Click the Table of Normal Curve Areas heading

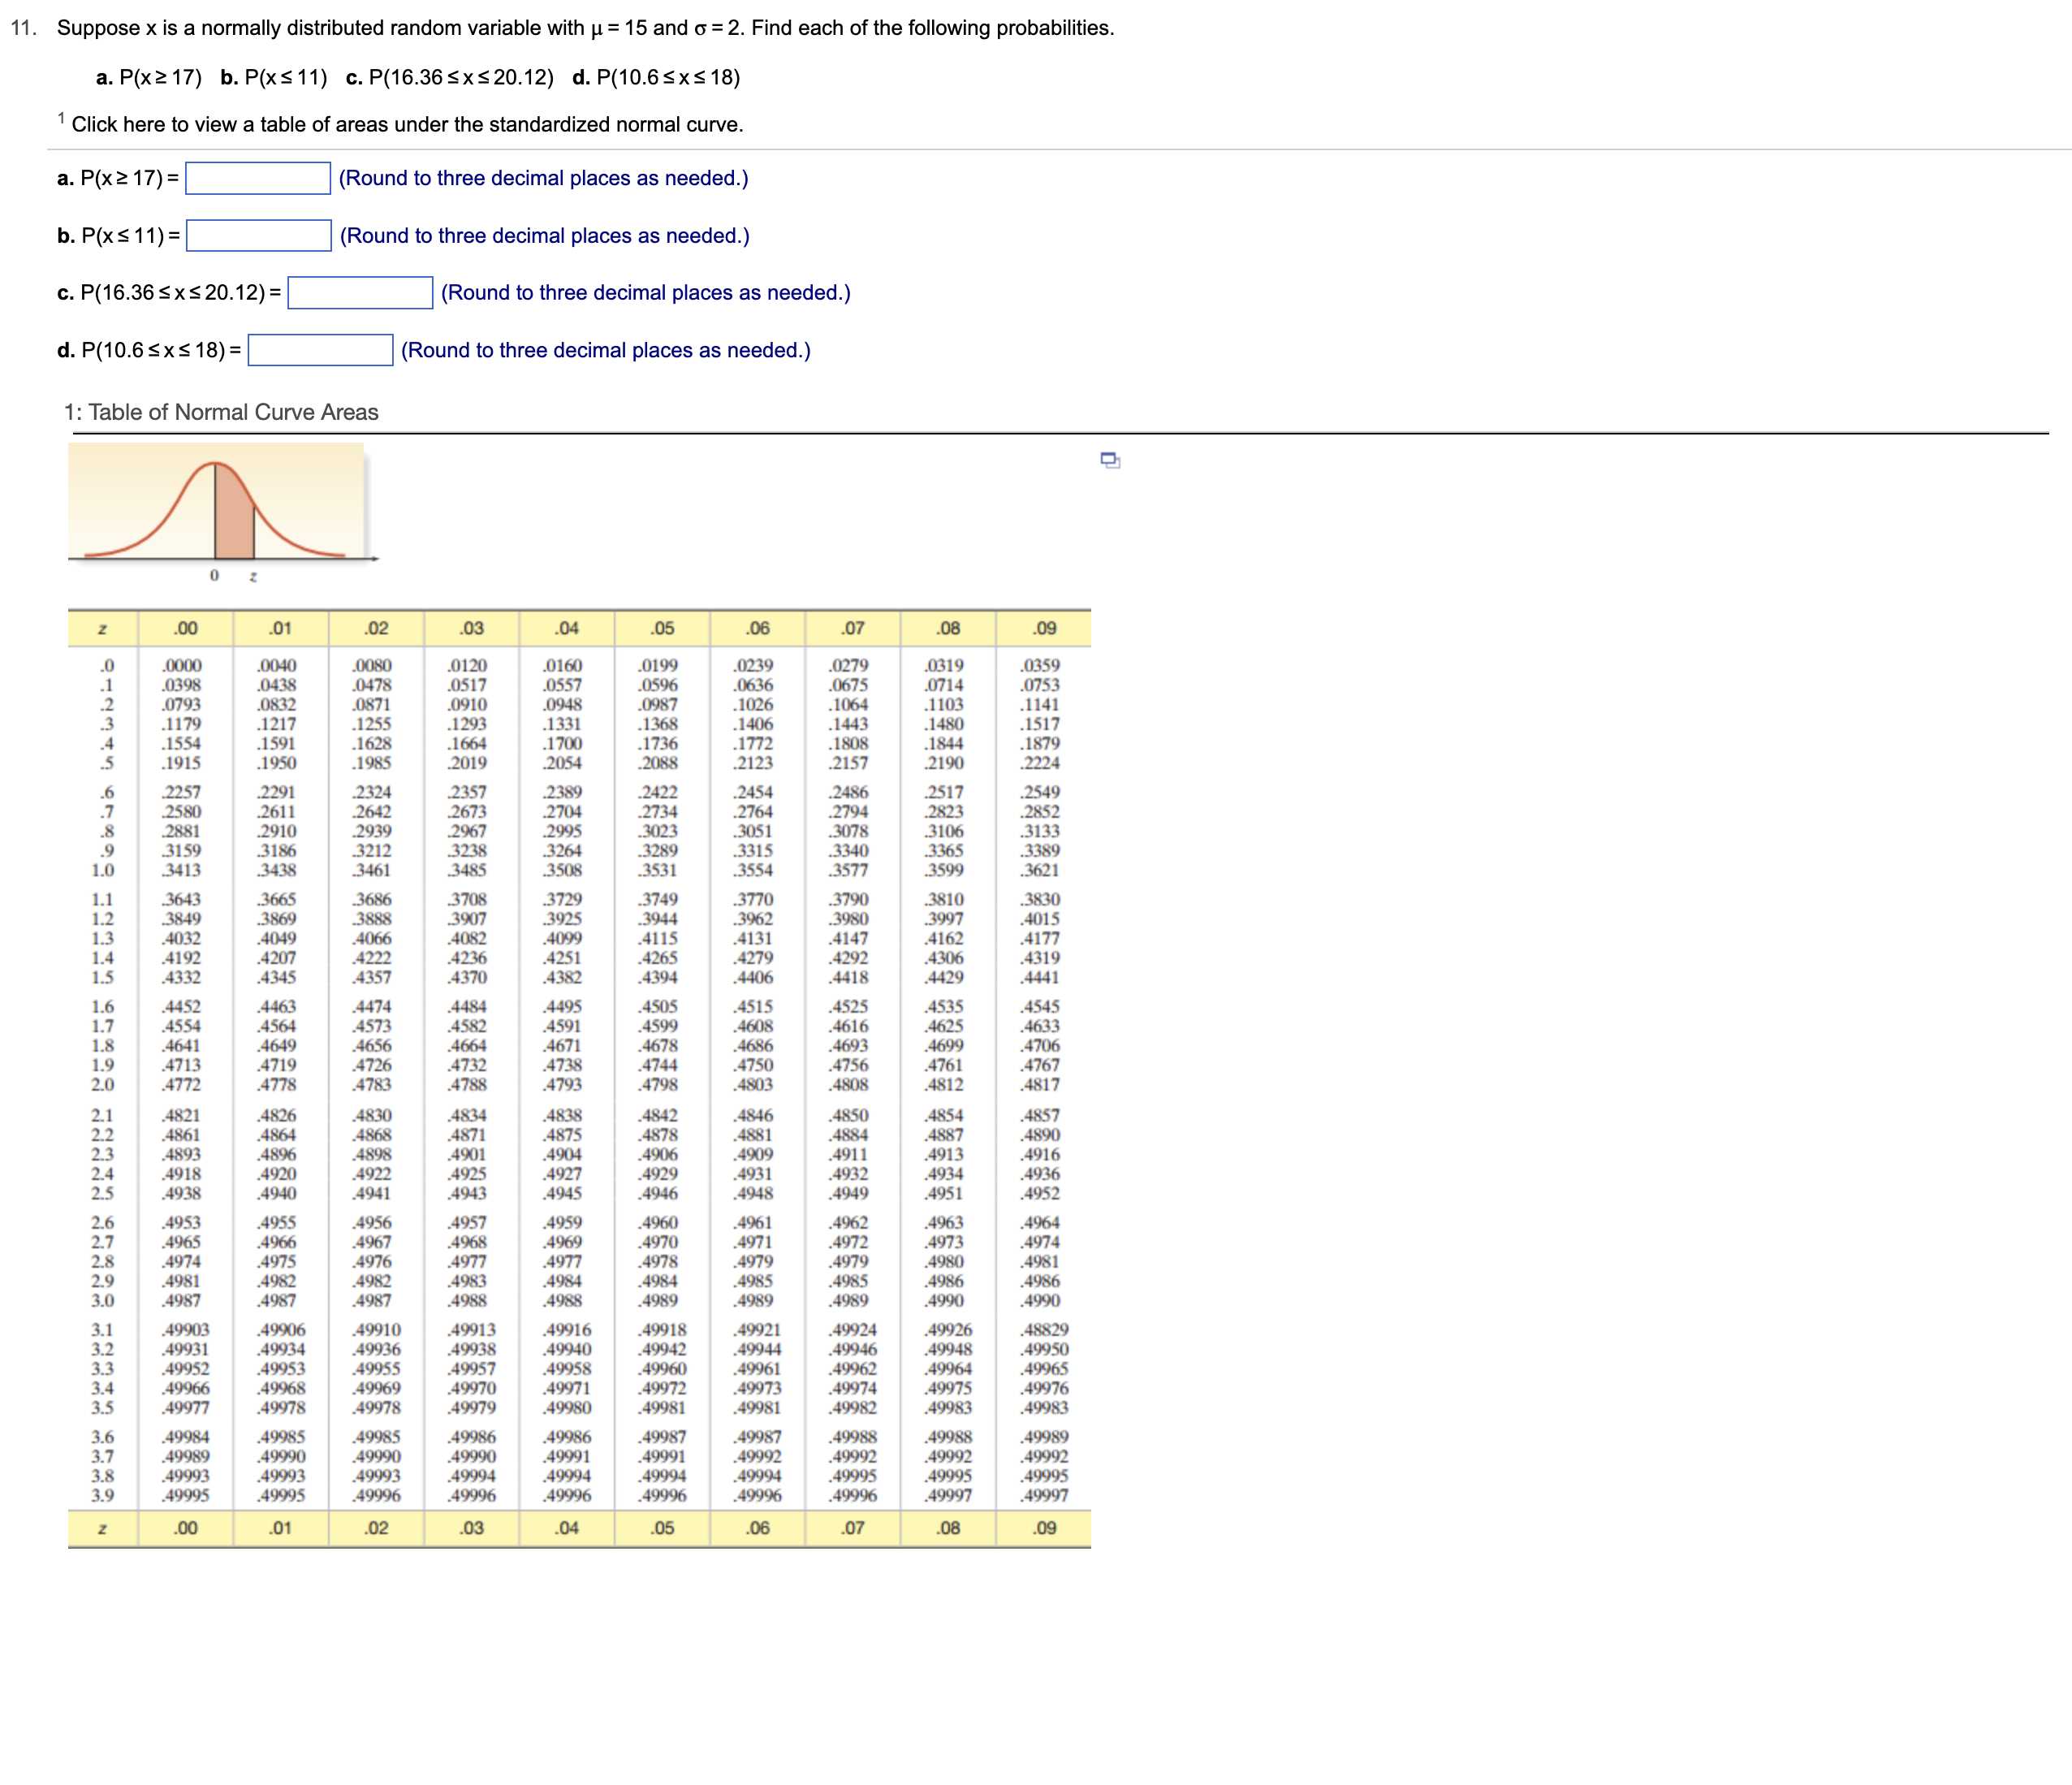point(221,412)
